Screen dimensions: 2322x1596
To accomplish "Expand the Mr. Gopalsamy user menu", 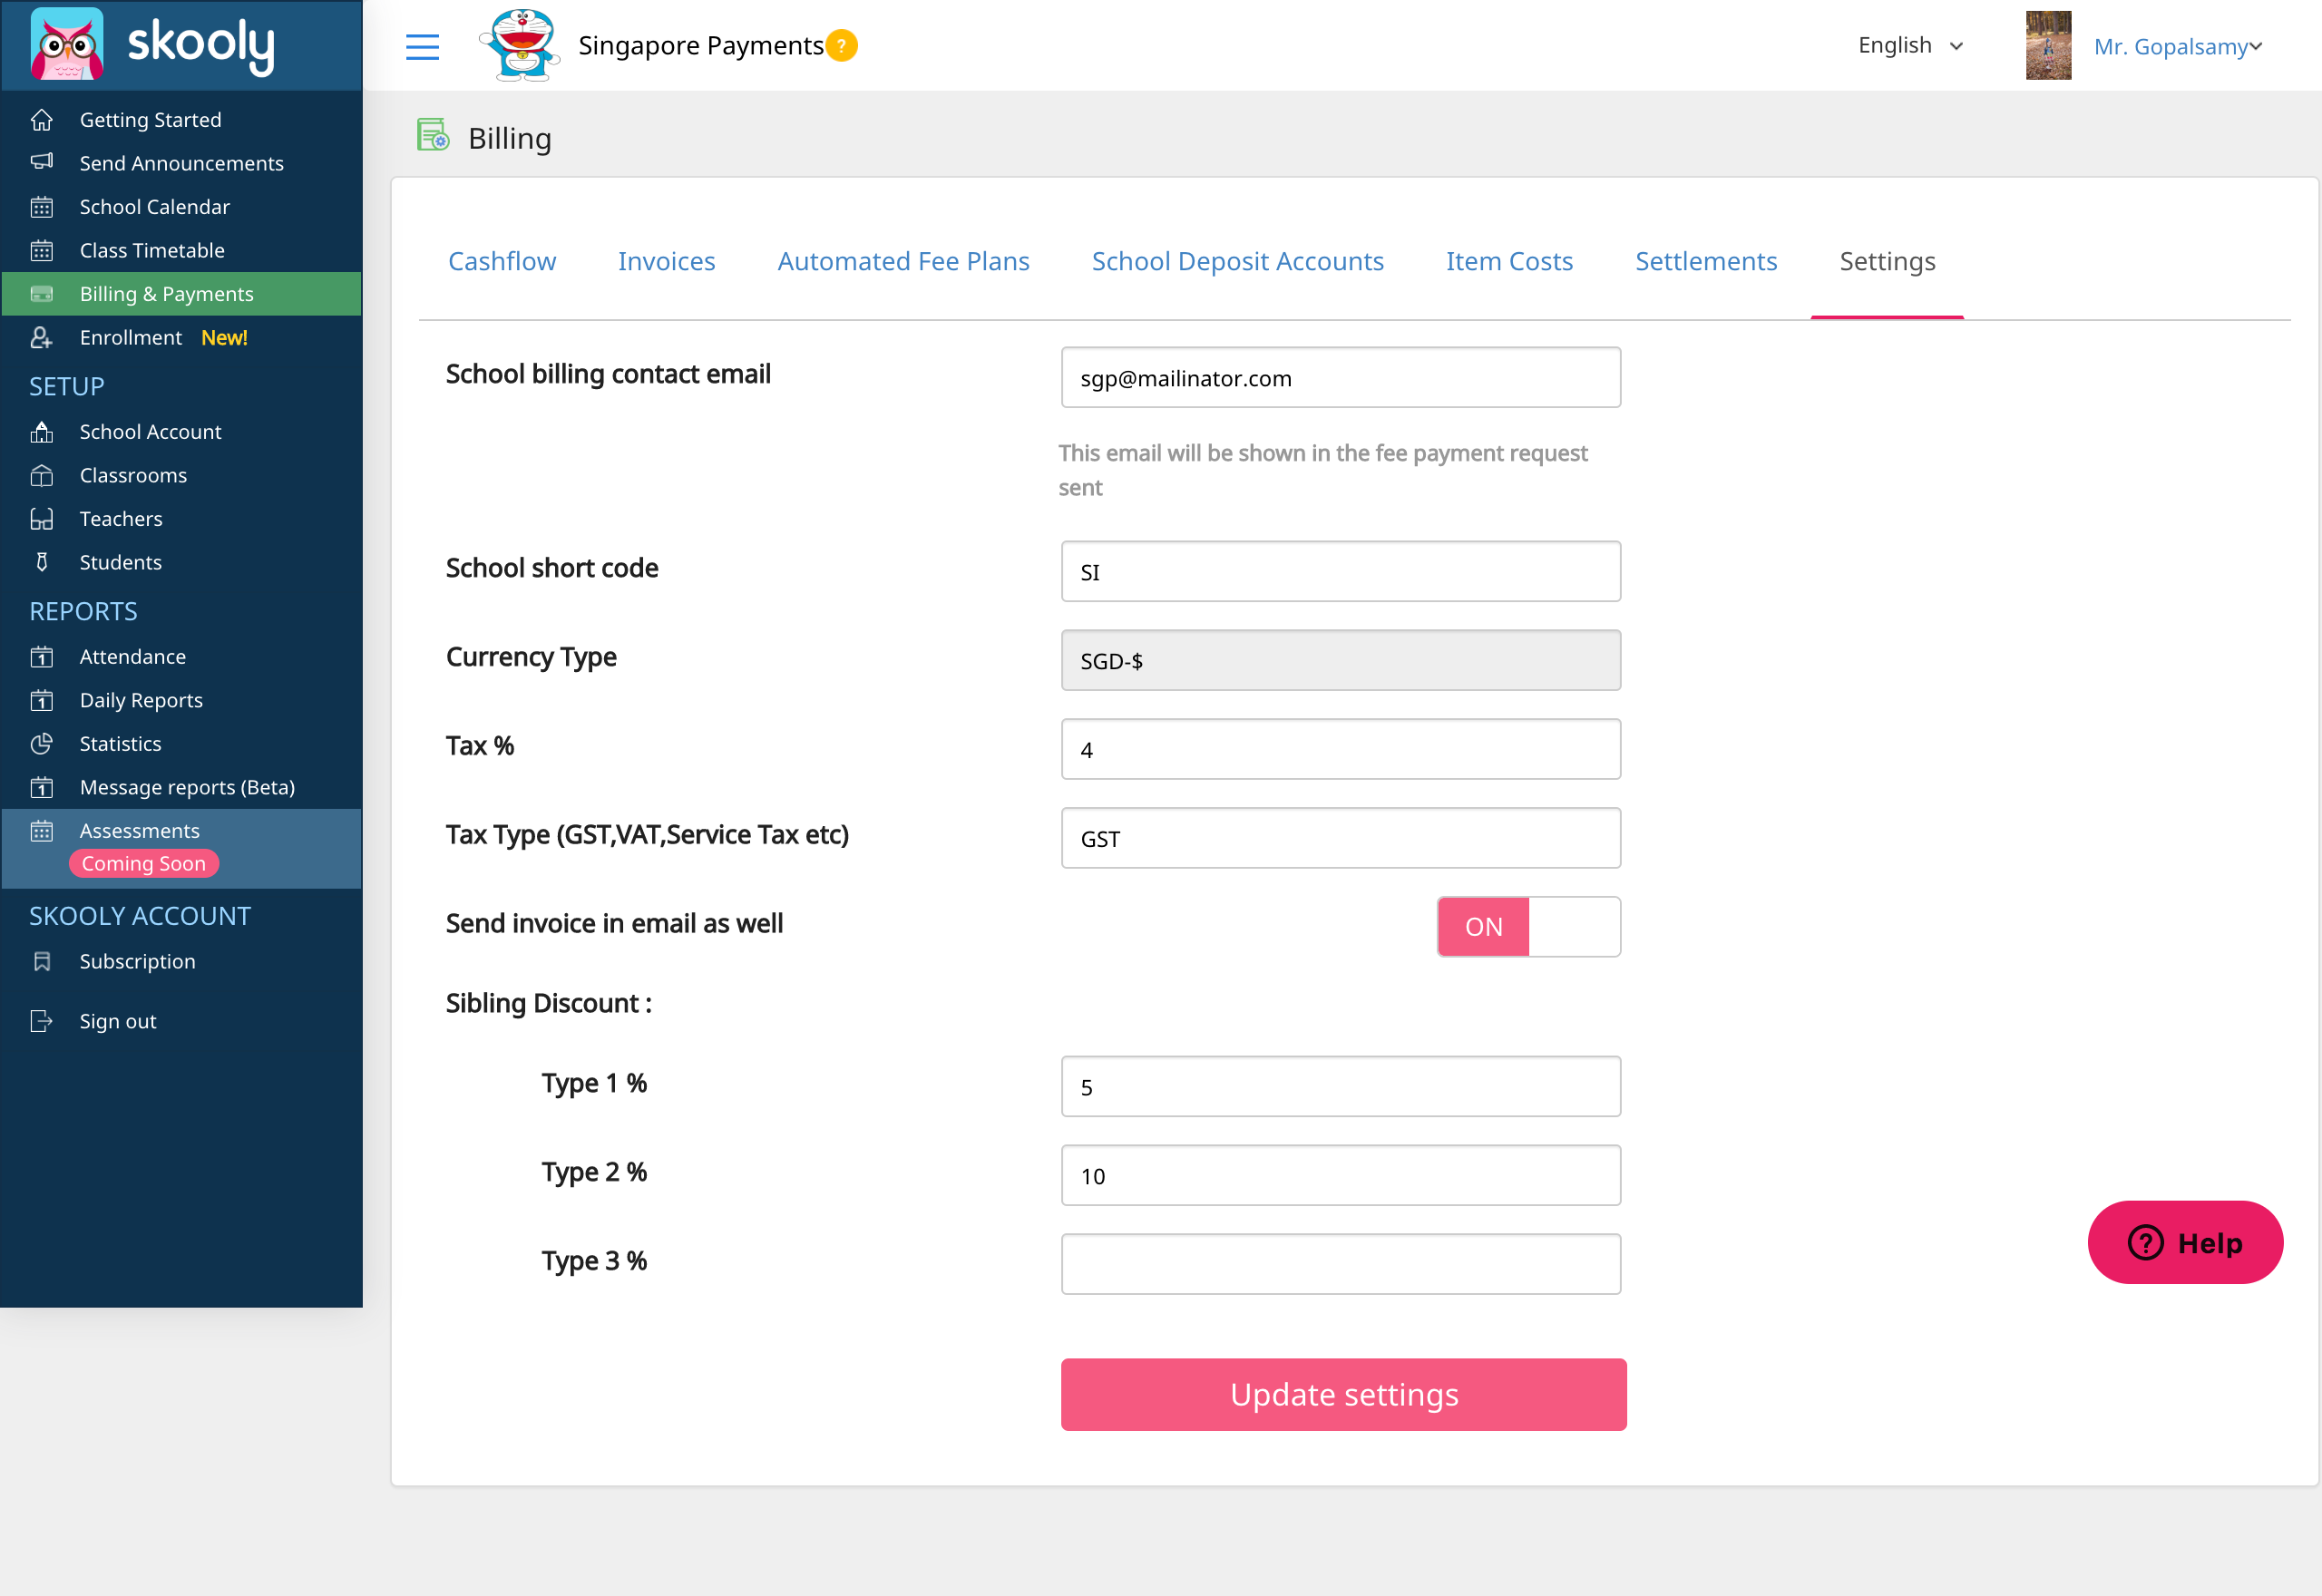I will 2177,46.
